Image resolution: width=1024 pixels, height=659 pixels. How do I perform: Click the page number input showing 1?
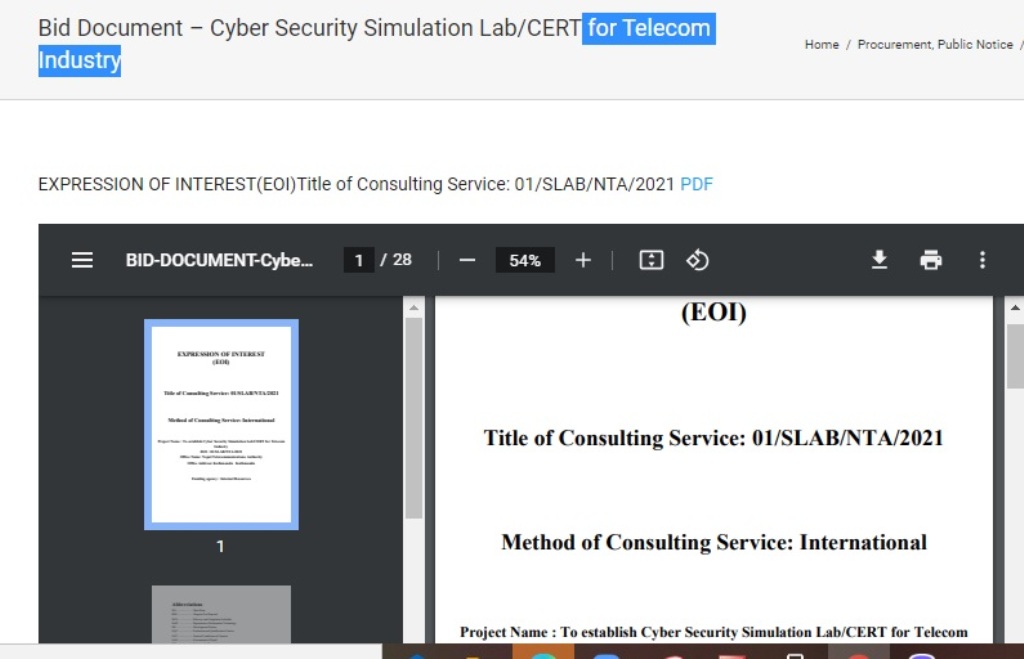(x=358, y=260)
